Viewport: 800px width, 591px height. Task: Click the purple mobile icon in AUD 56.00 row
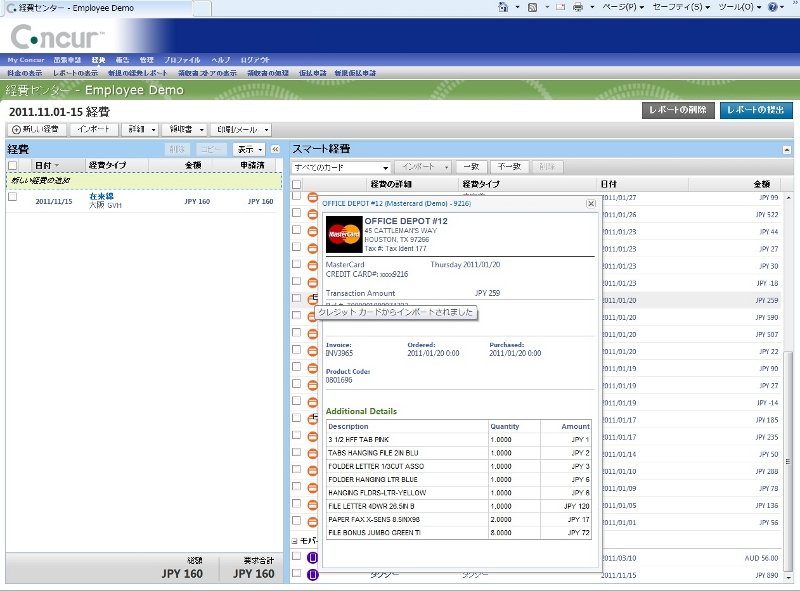click(313, 558)
